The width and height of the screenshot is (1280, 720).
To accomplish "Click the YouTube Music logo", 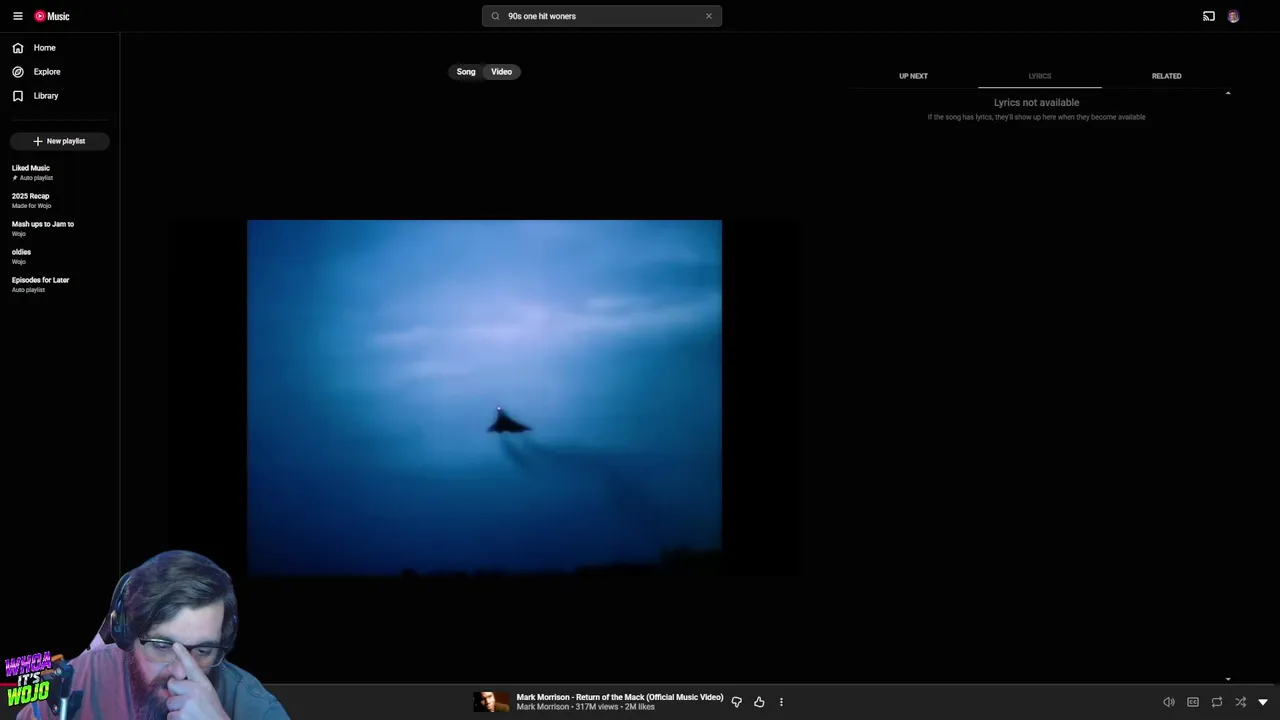I will click(x=52, y=16).
